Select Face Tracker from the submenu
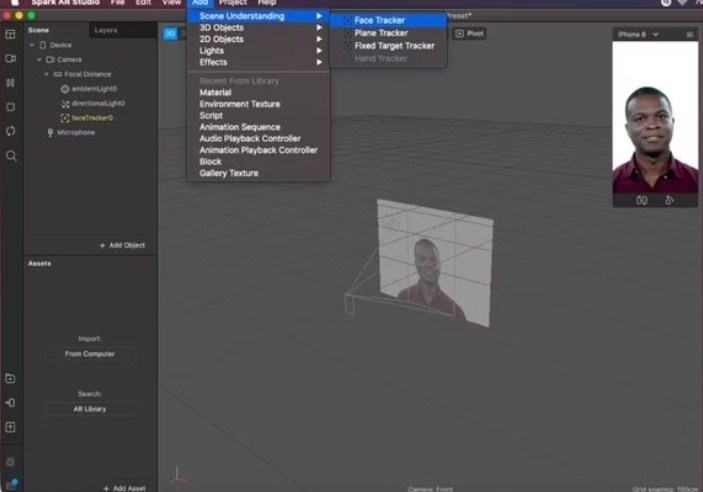Image resolution: width=703 pixels, height=492 pixels. point(379,20)
